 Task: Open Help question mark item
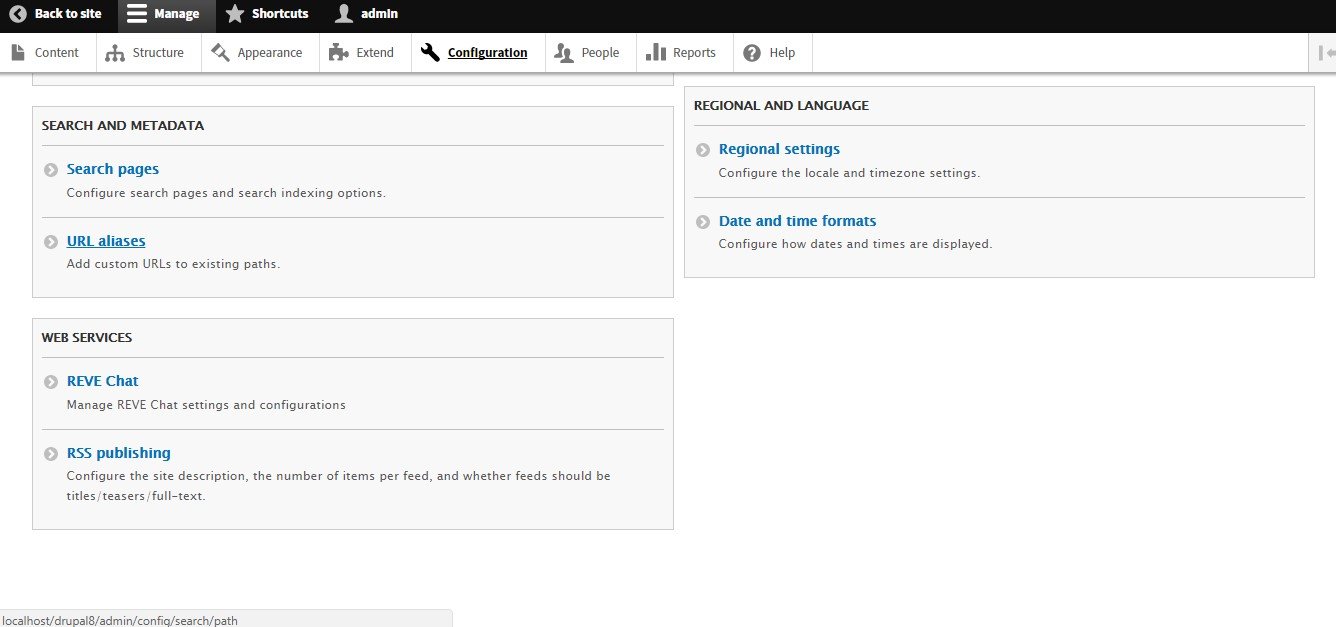coord(771,53)
